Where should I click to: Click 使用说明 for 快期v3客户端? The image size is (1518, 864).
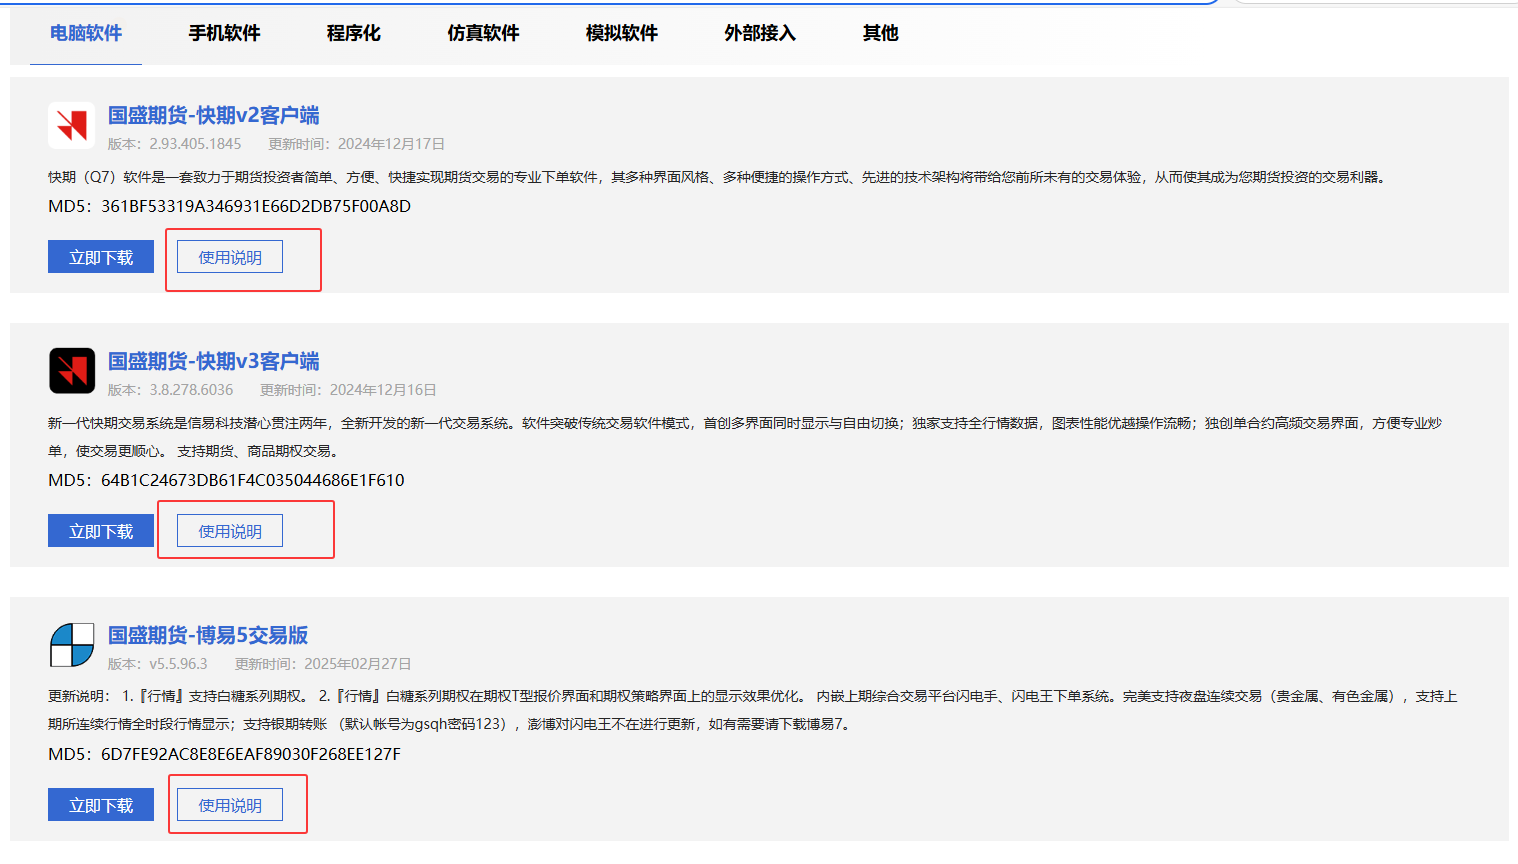[230, 531]
